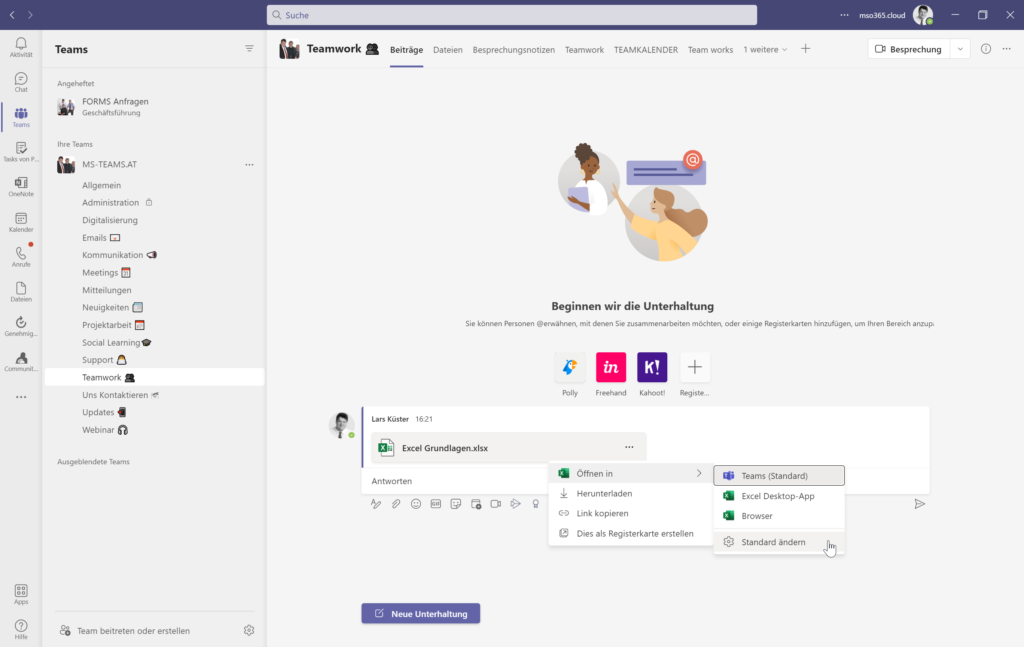Open more options for Excel Grundlagen.xlsx
1024x647 pixels.
tap(629, 447)
